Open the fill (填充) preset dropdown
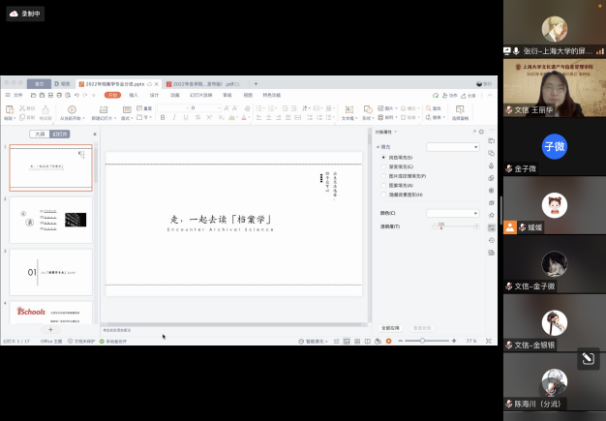 click(450, 147)
